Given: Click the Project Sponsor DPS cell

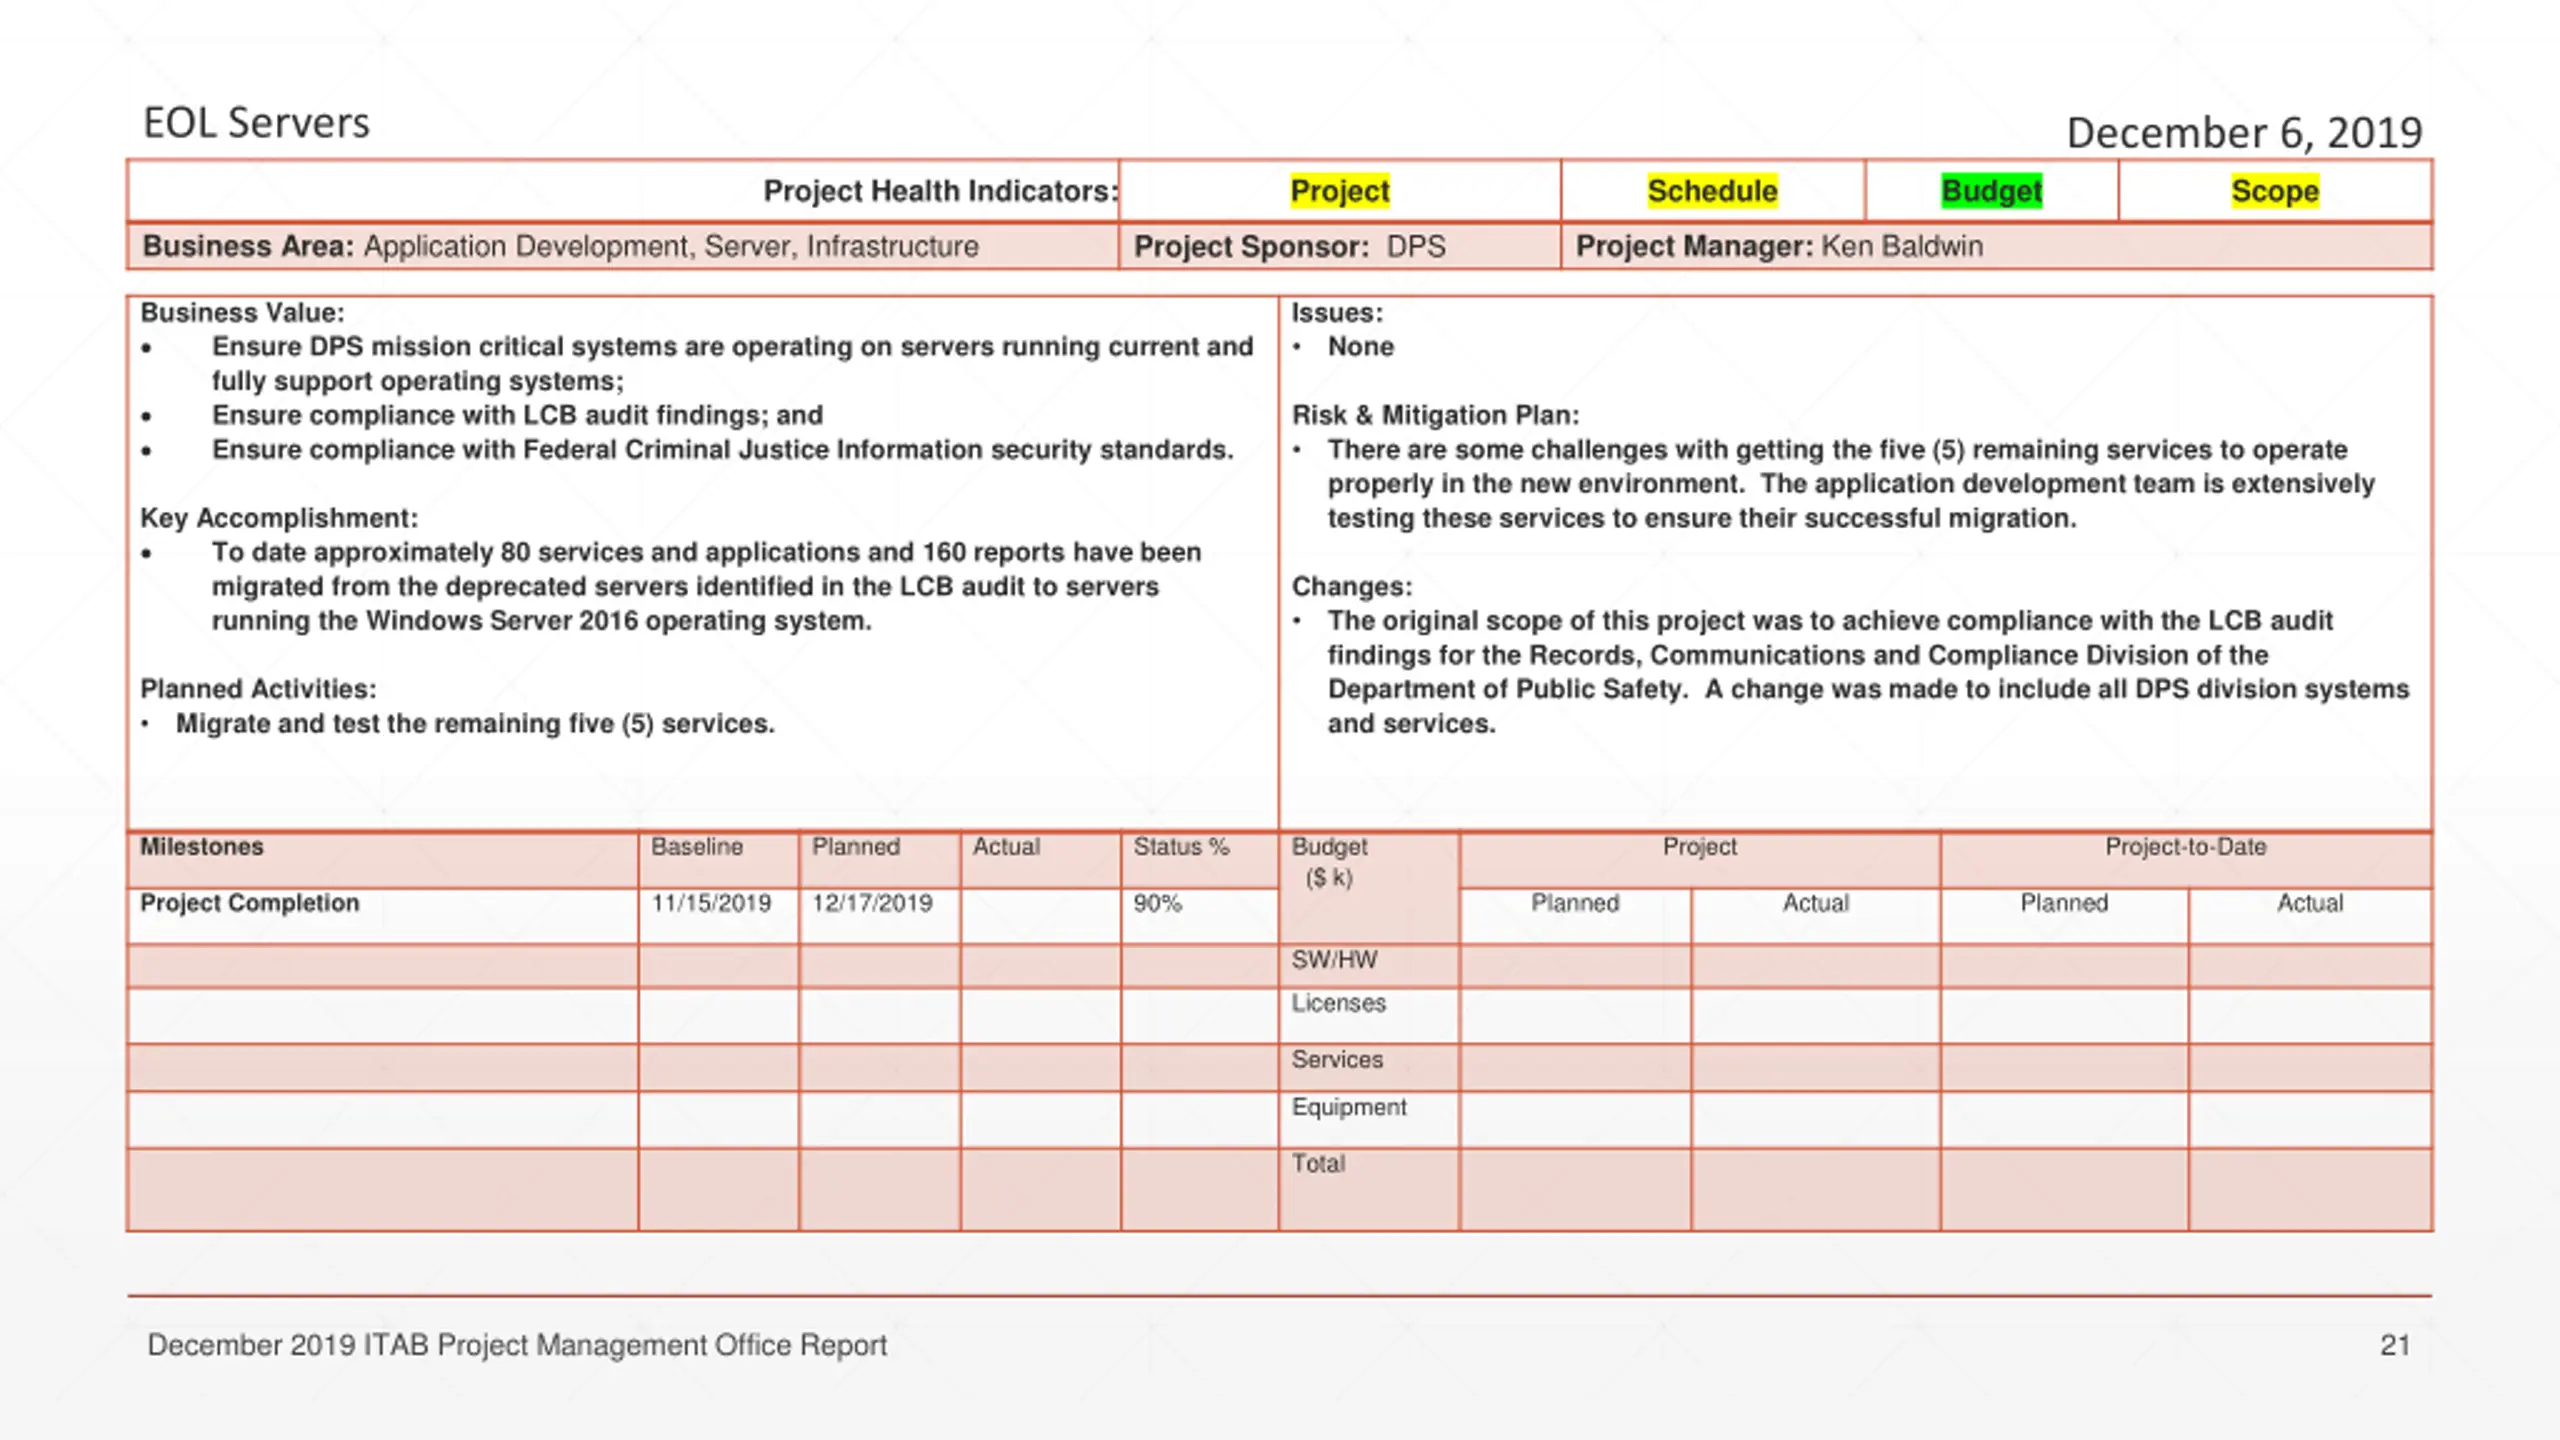Looking at the screenshot, I should coord(1339,246).
